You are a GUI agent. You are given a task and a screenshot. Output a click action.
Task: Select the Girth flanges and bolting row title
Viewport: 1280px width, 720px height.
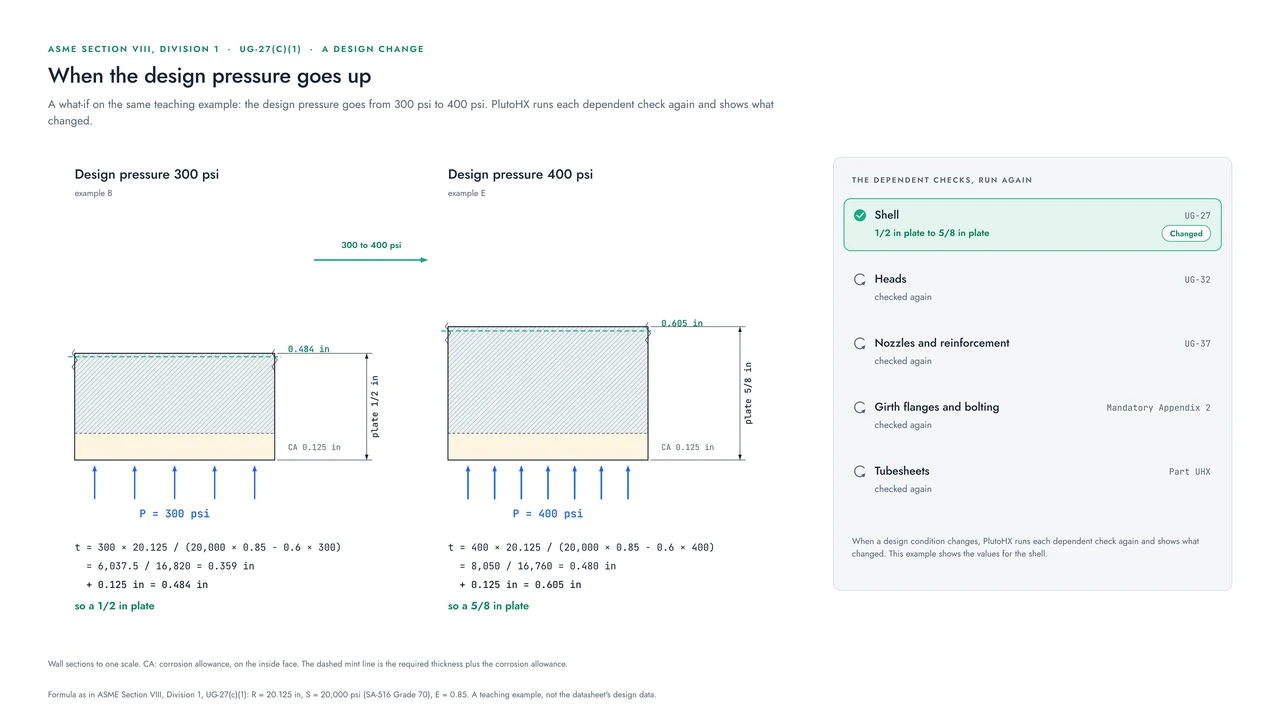click(936, 407)
